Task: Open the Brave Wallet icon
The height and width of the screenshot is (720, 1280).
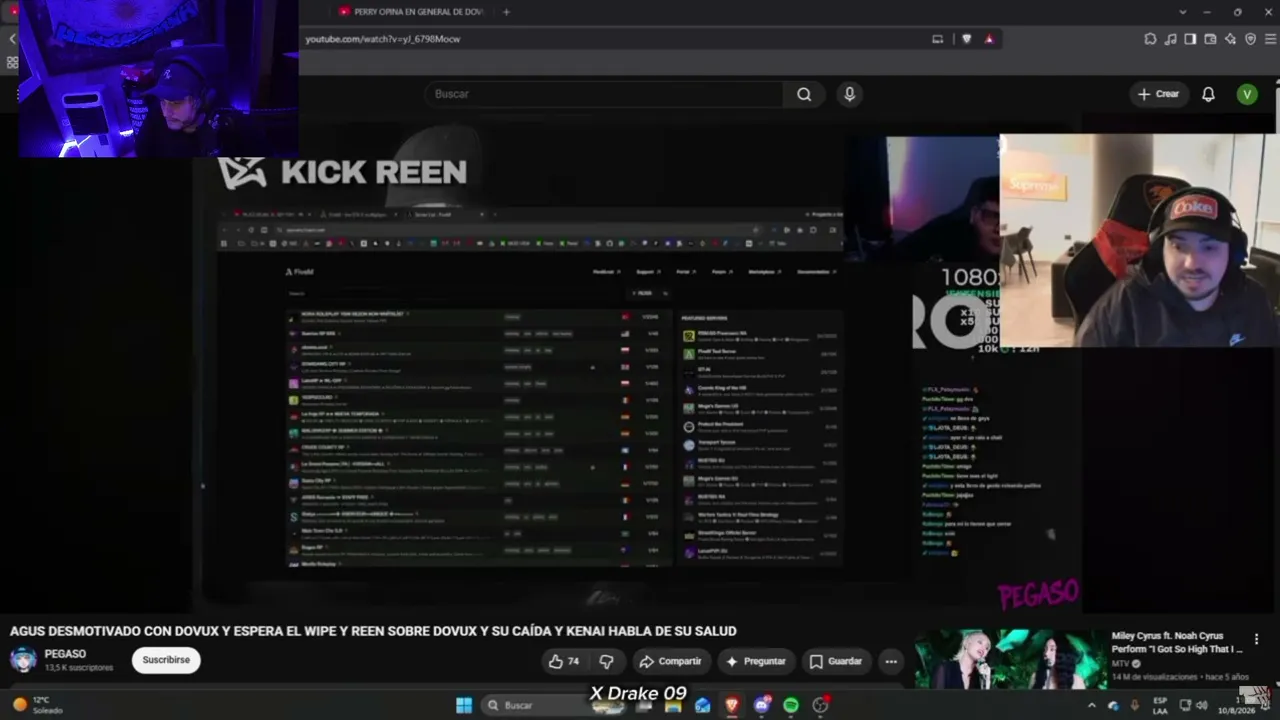Action: 1210,39
